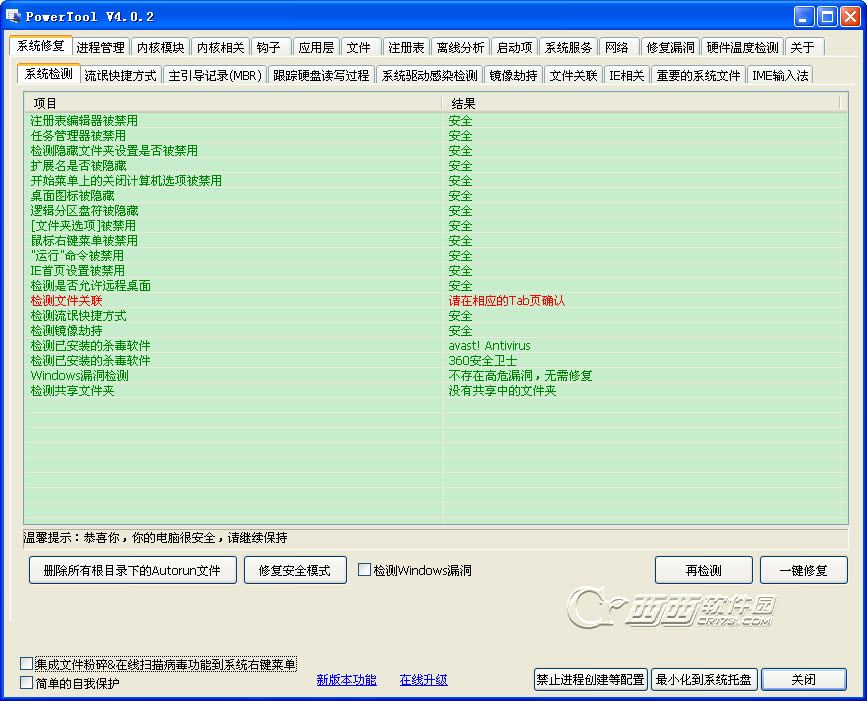Select the red 检测文件关联 result row
Viewport: 867px width, 701px height.
[x=436, y=301]
